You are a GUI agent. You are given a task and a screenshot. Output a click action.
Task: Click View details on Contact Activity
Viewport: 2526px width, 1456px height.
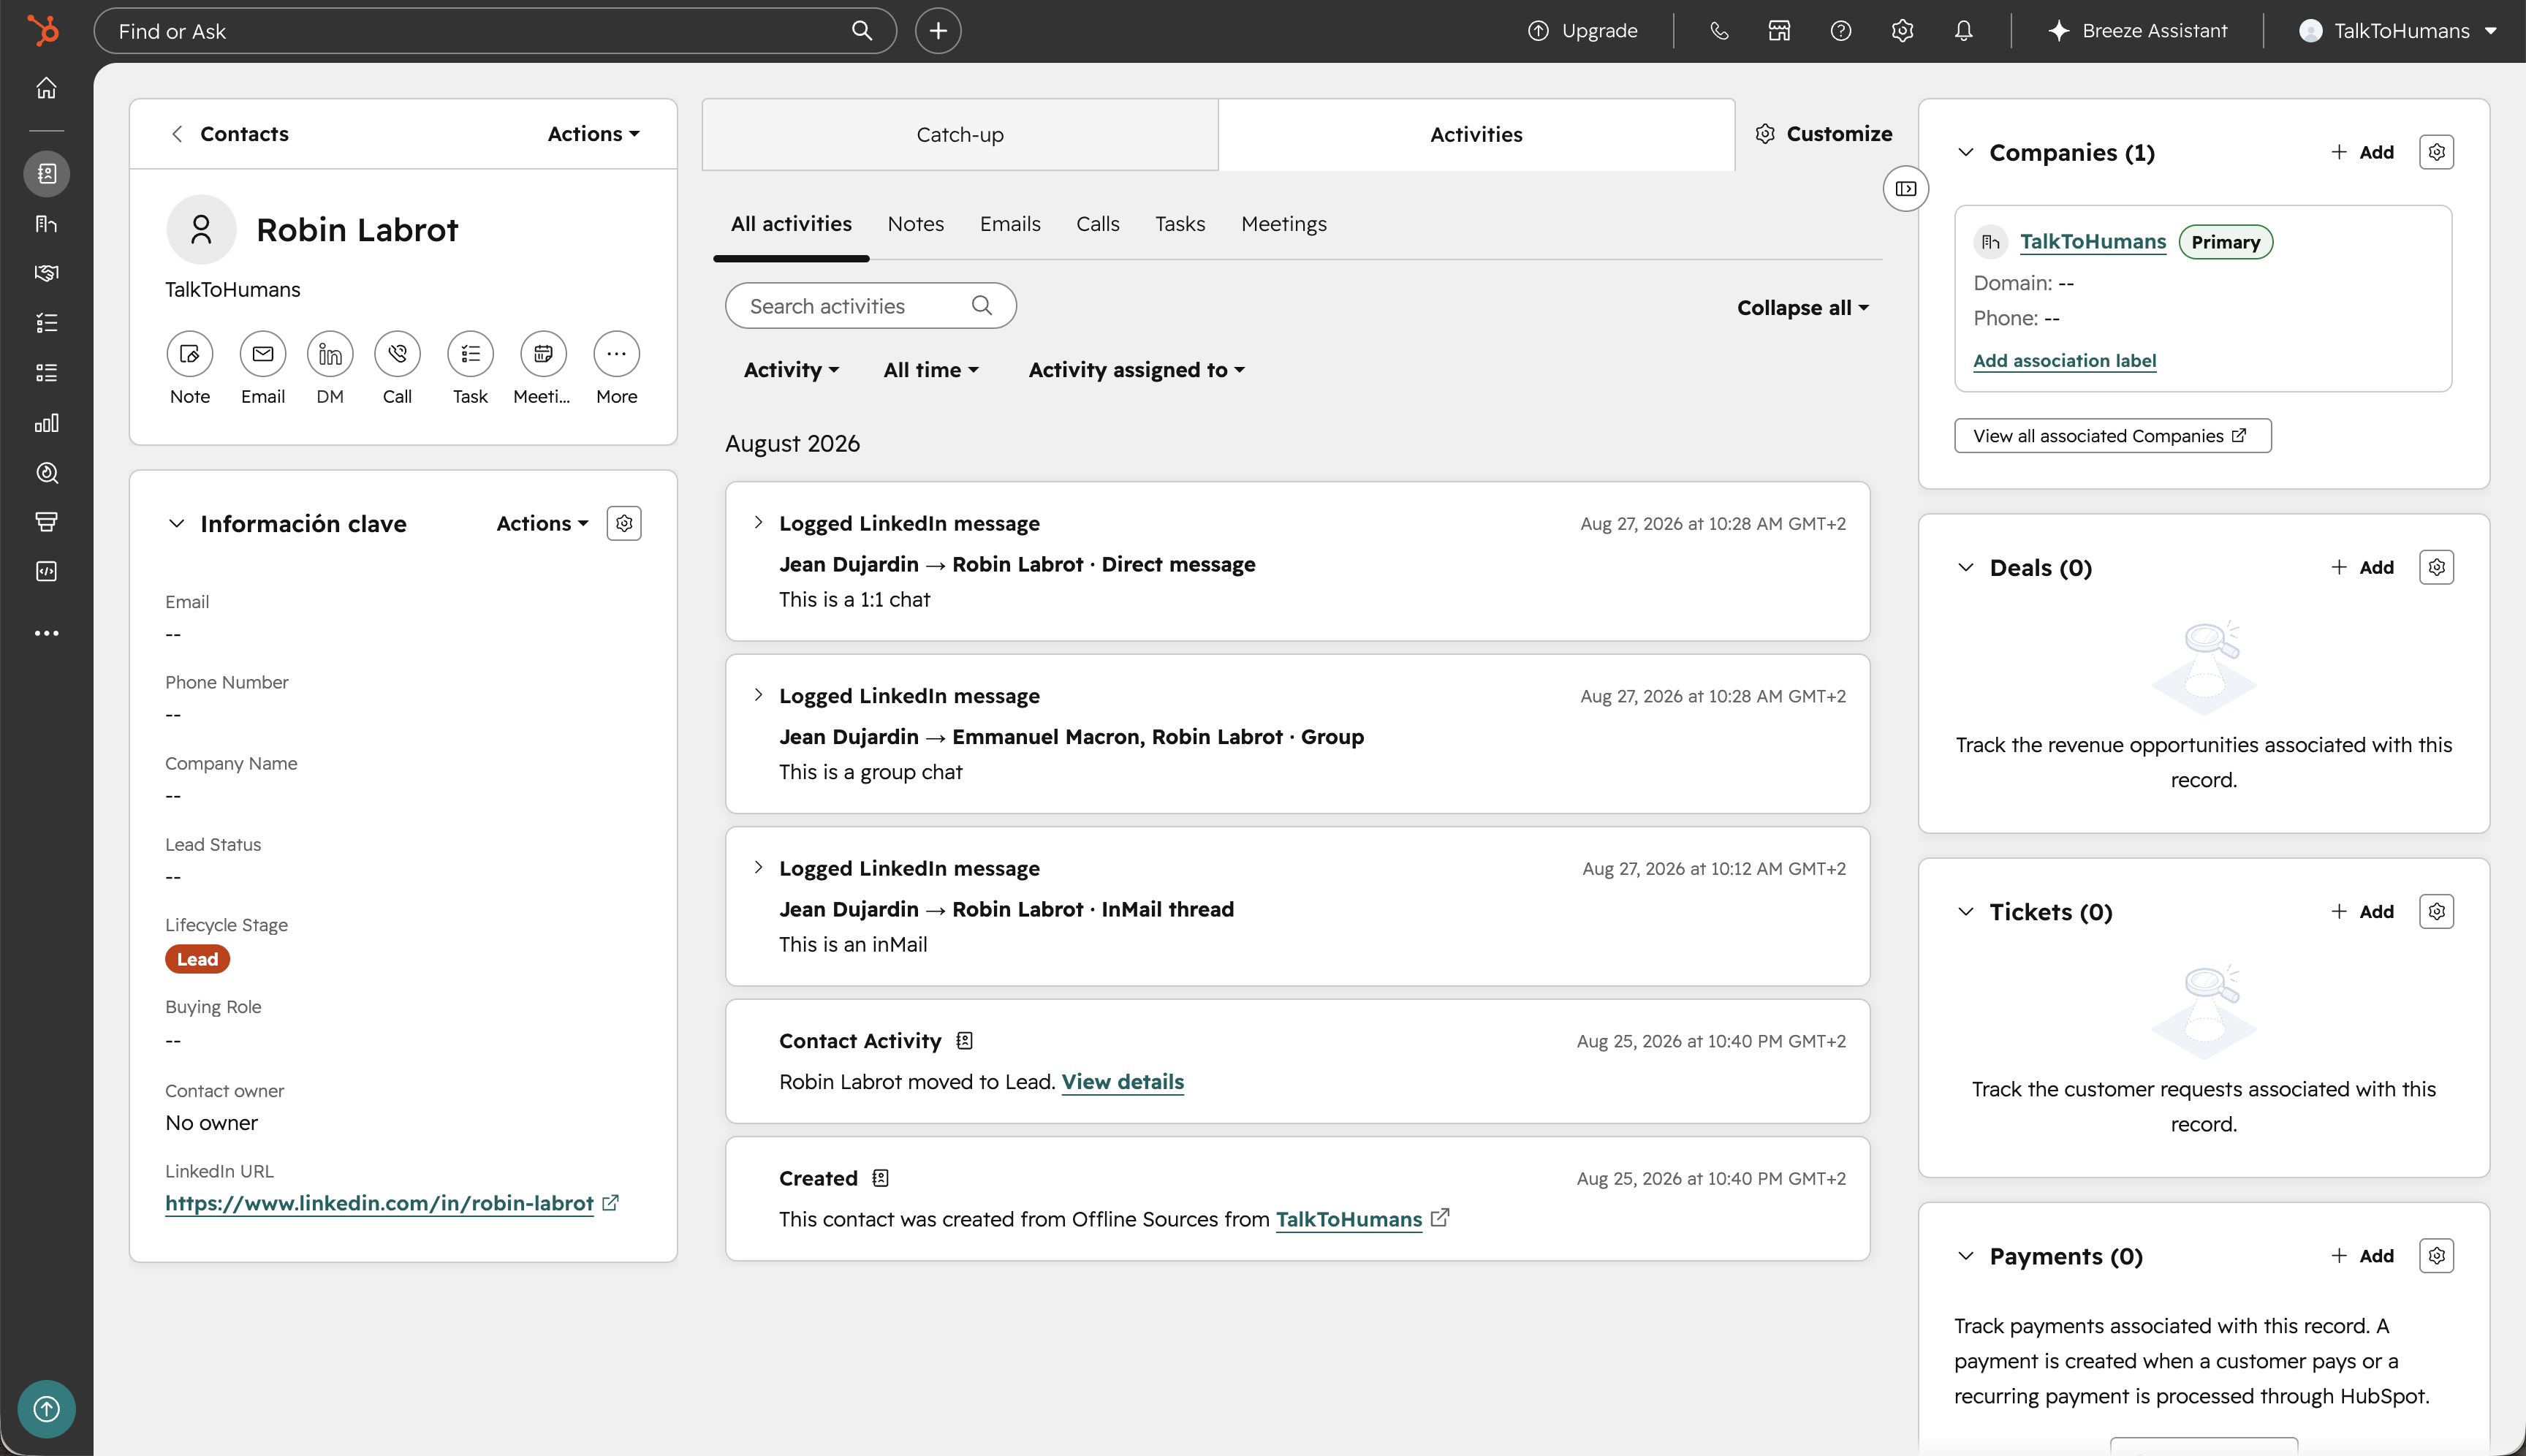tap(1122, 1081)
